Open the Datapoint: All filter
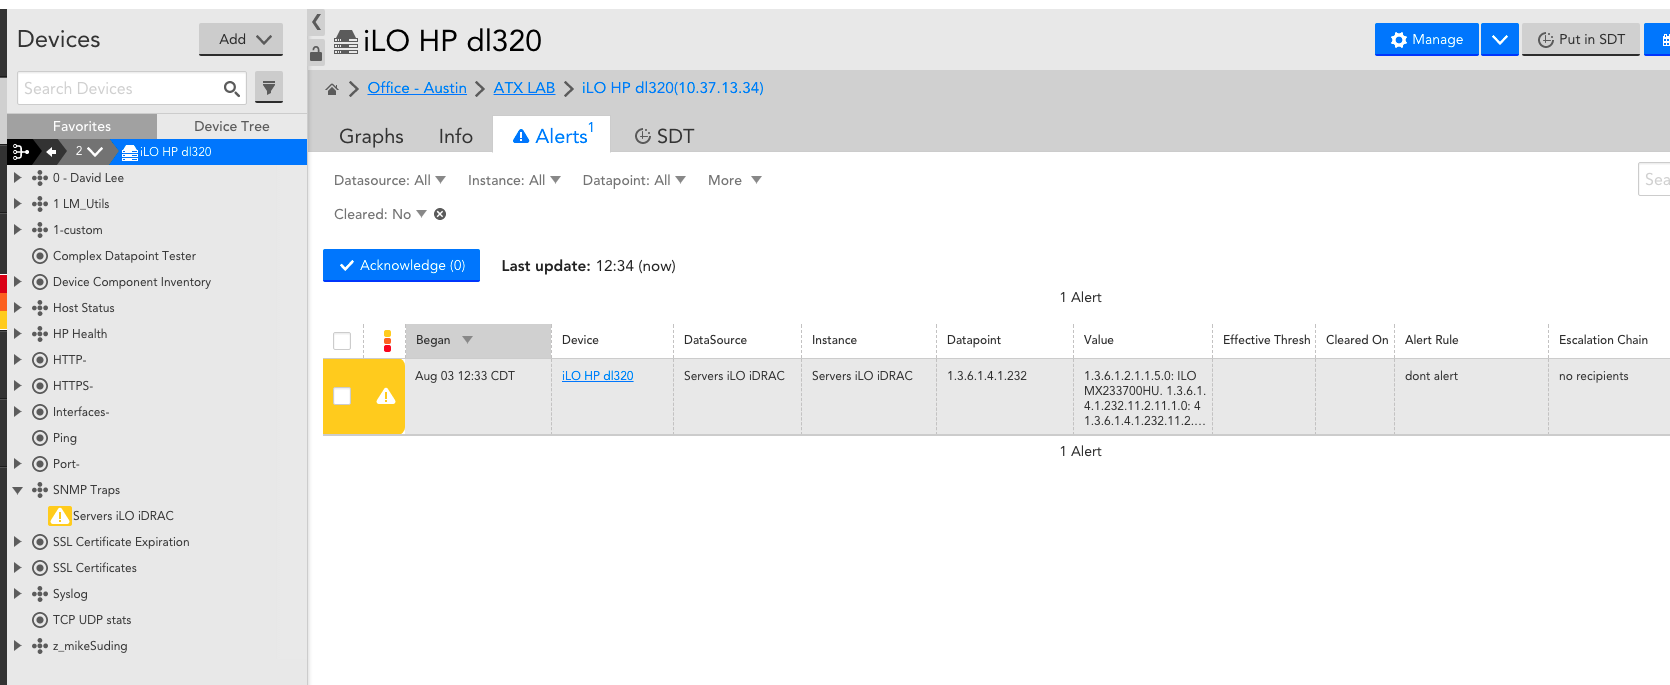 point(634,180)
